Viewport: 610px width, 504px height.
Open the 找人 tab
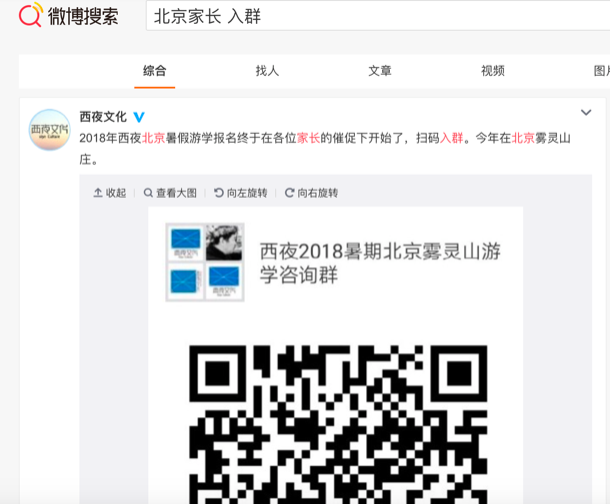267,71
